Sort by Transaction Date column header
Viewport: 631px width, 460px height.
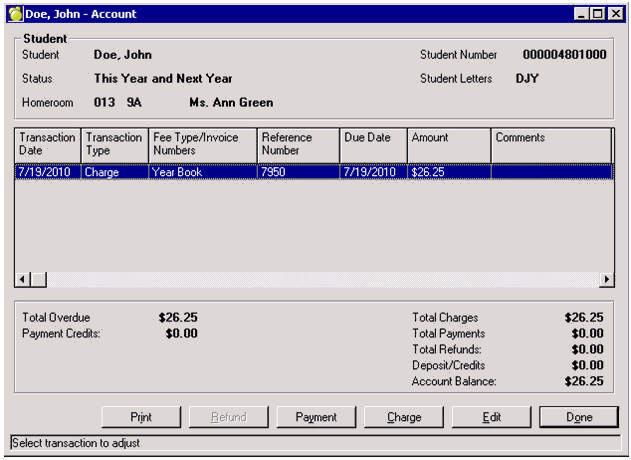(x=47, y=144)
